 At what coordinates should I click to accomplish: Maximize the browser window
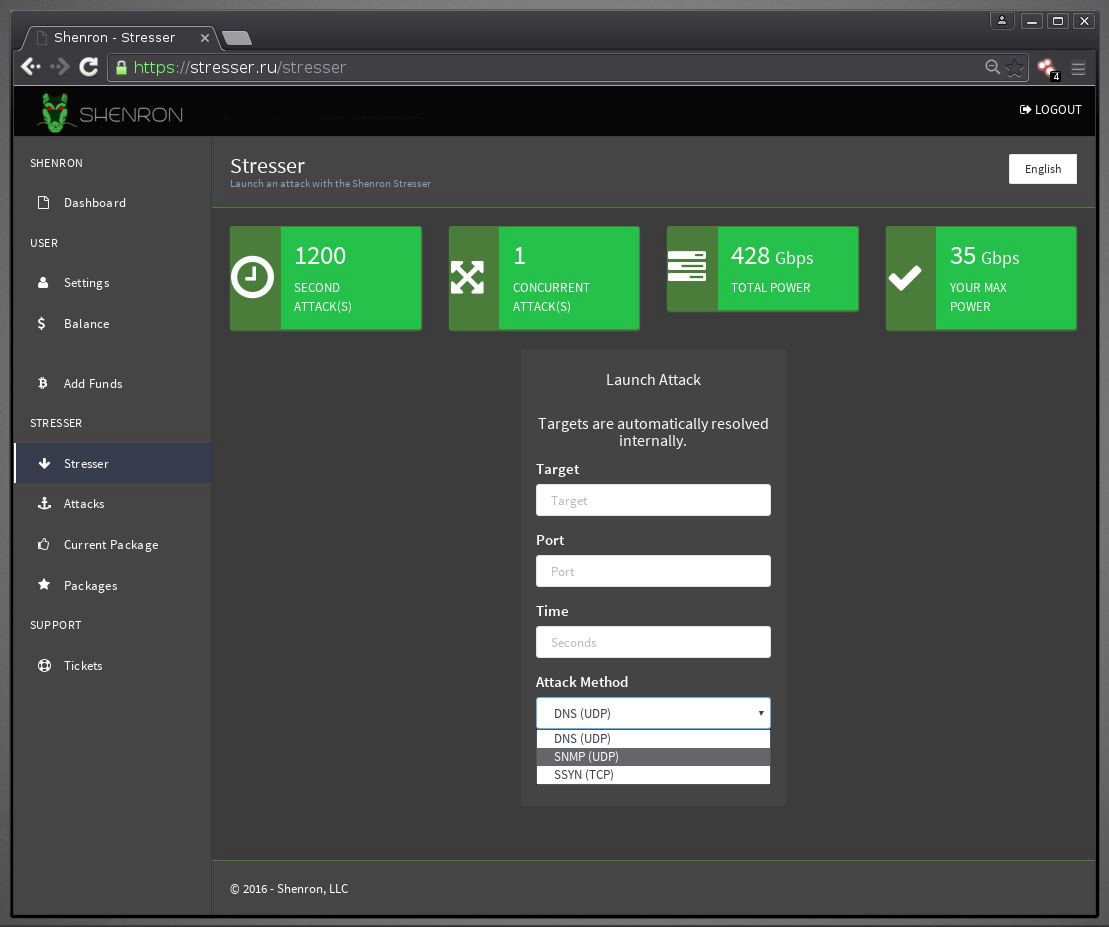tap(1057, 21)
